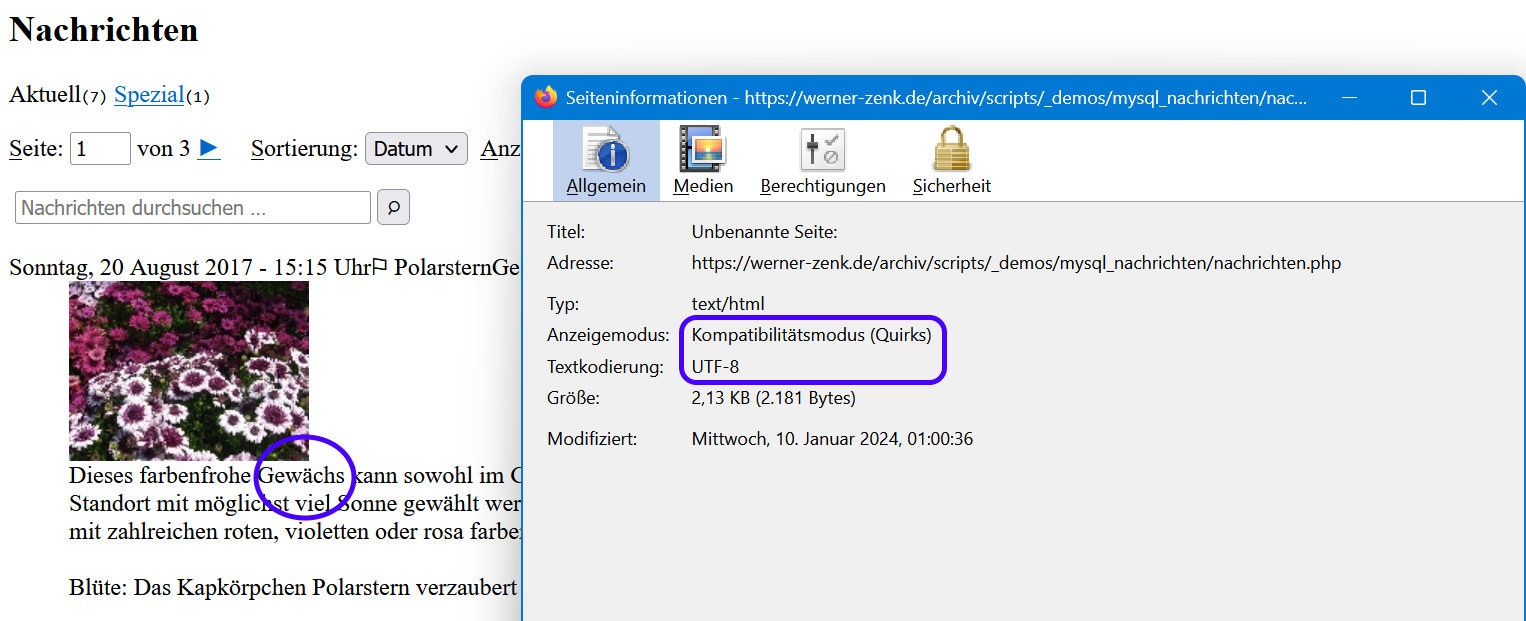Select the Adresse URL text
The width and height of the screenshot is (1526, 621).
pyautogui.click(x=1015, y=264)
